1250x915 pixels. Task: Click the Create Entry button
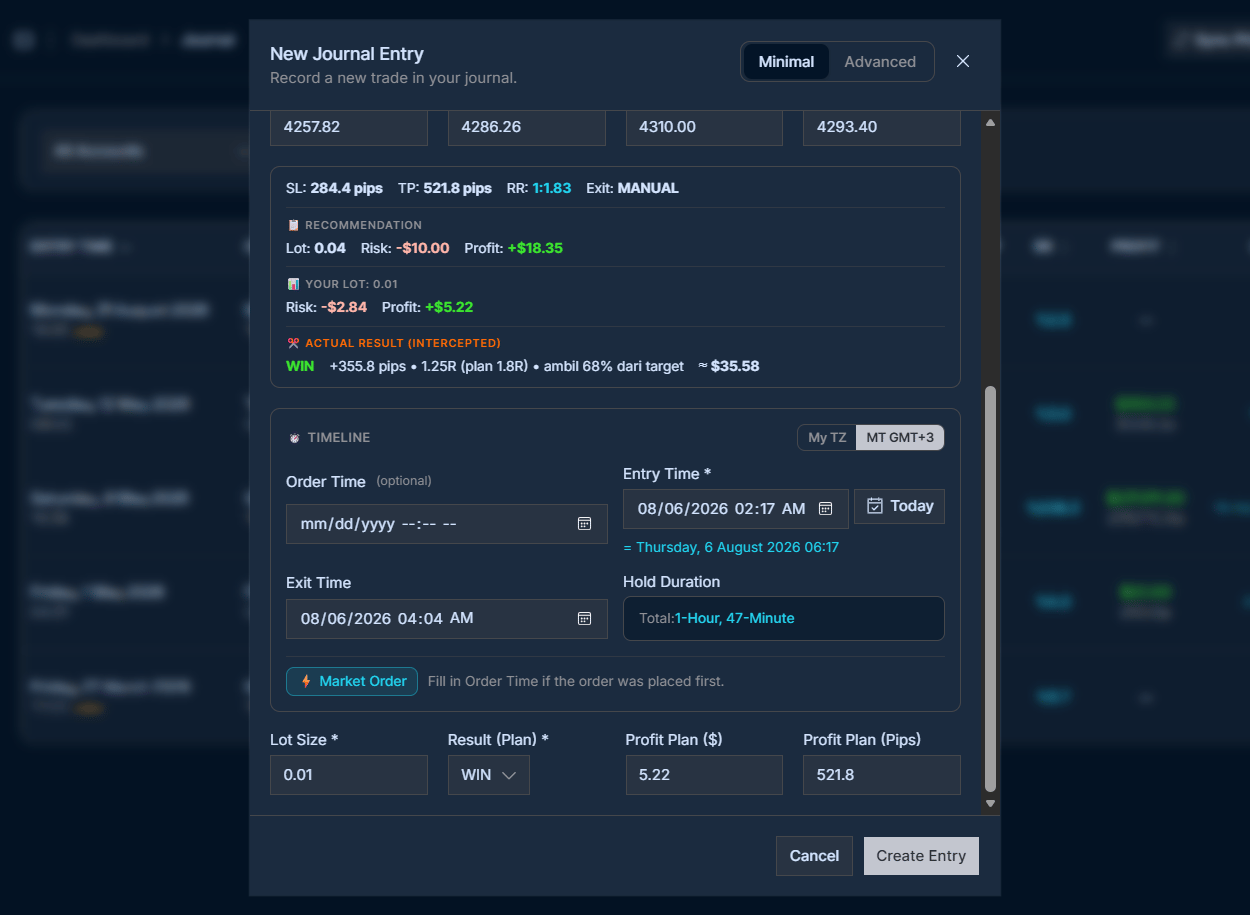pyautogui.click(x=921, y=856)
